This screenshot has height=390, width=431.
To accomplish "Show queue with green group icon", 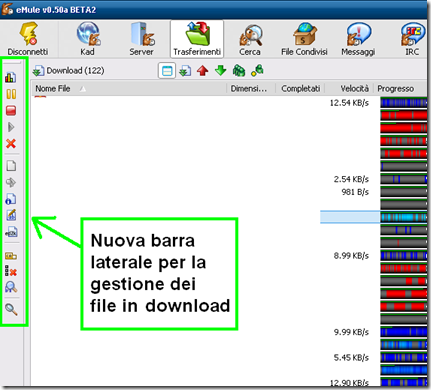I will pos(239,71).
